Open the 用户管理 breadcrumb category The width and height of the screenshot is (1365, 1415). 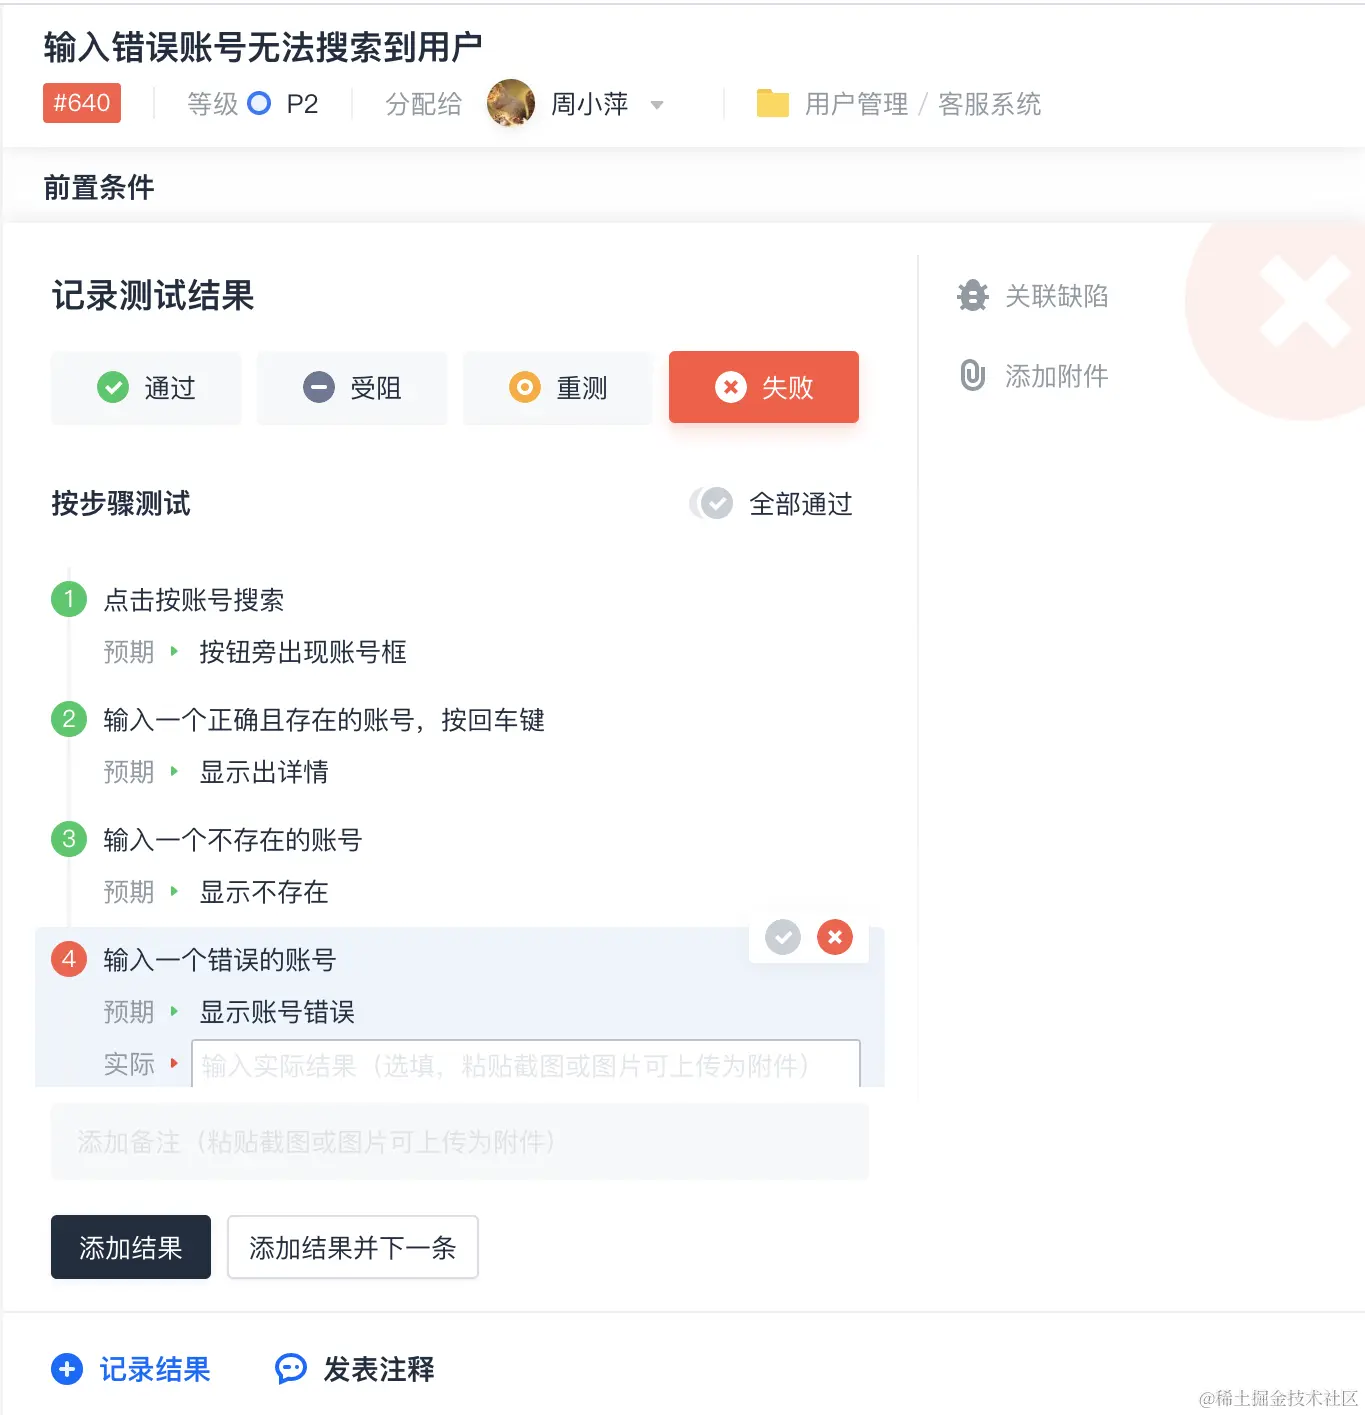point(856,103)
